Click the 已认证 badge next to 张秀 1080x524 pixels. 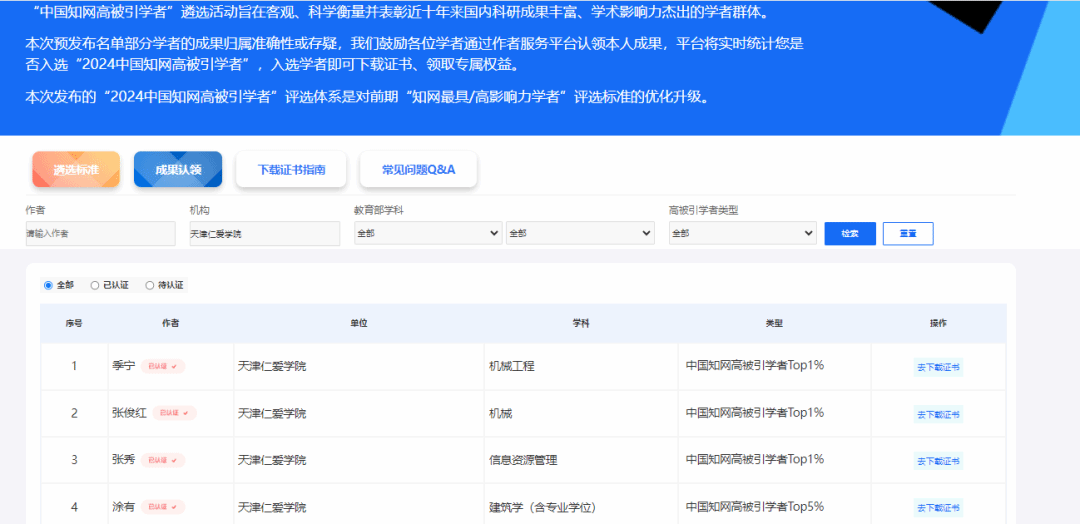163,460
